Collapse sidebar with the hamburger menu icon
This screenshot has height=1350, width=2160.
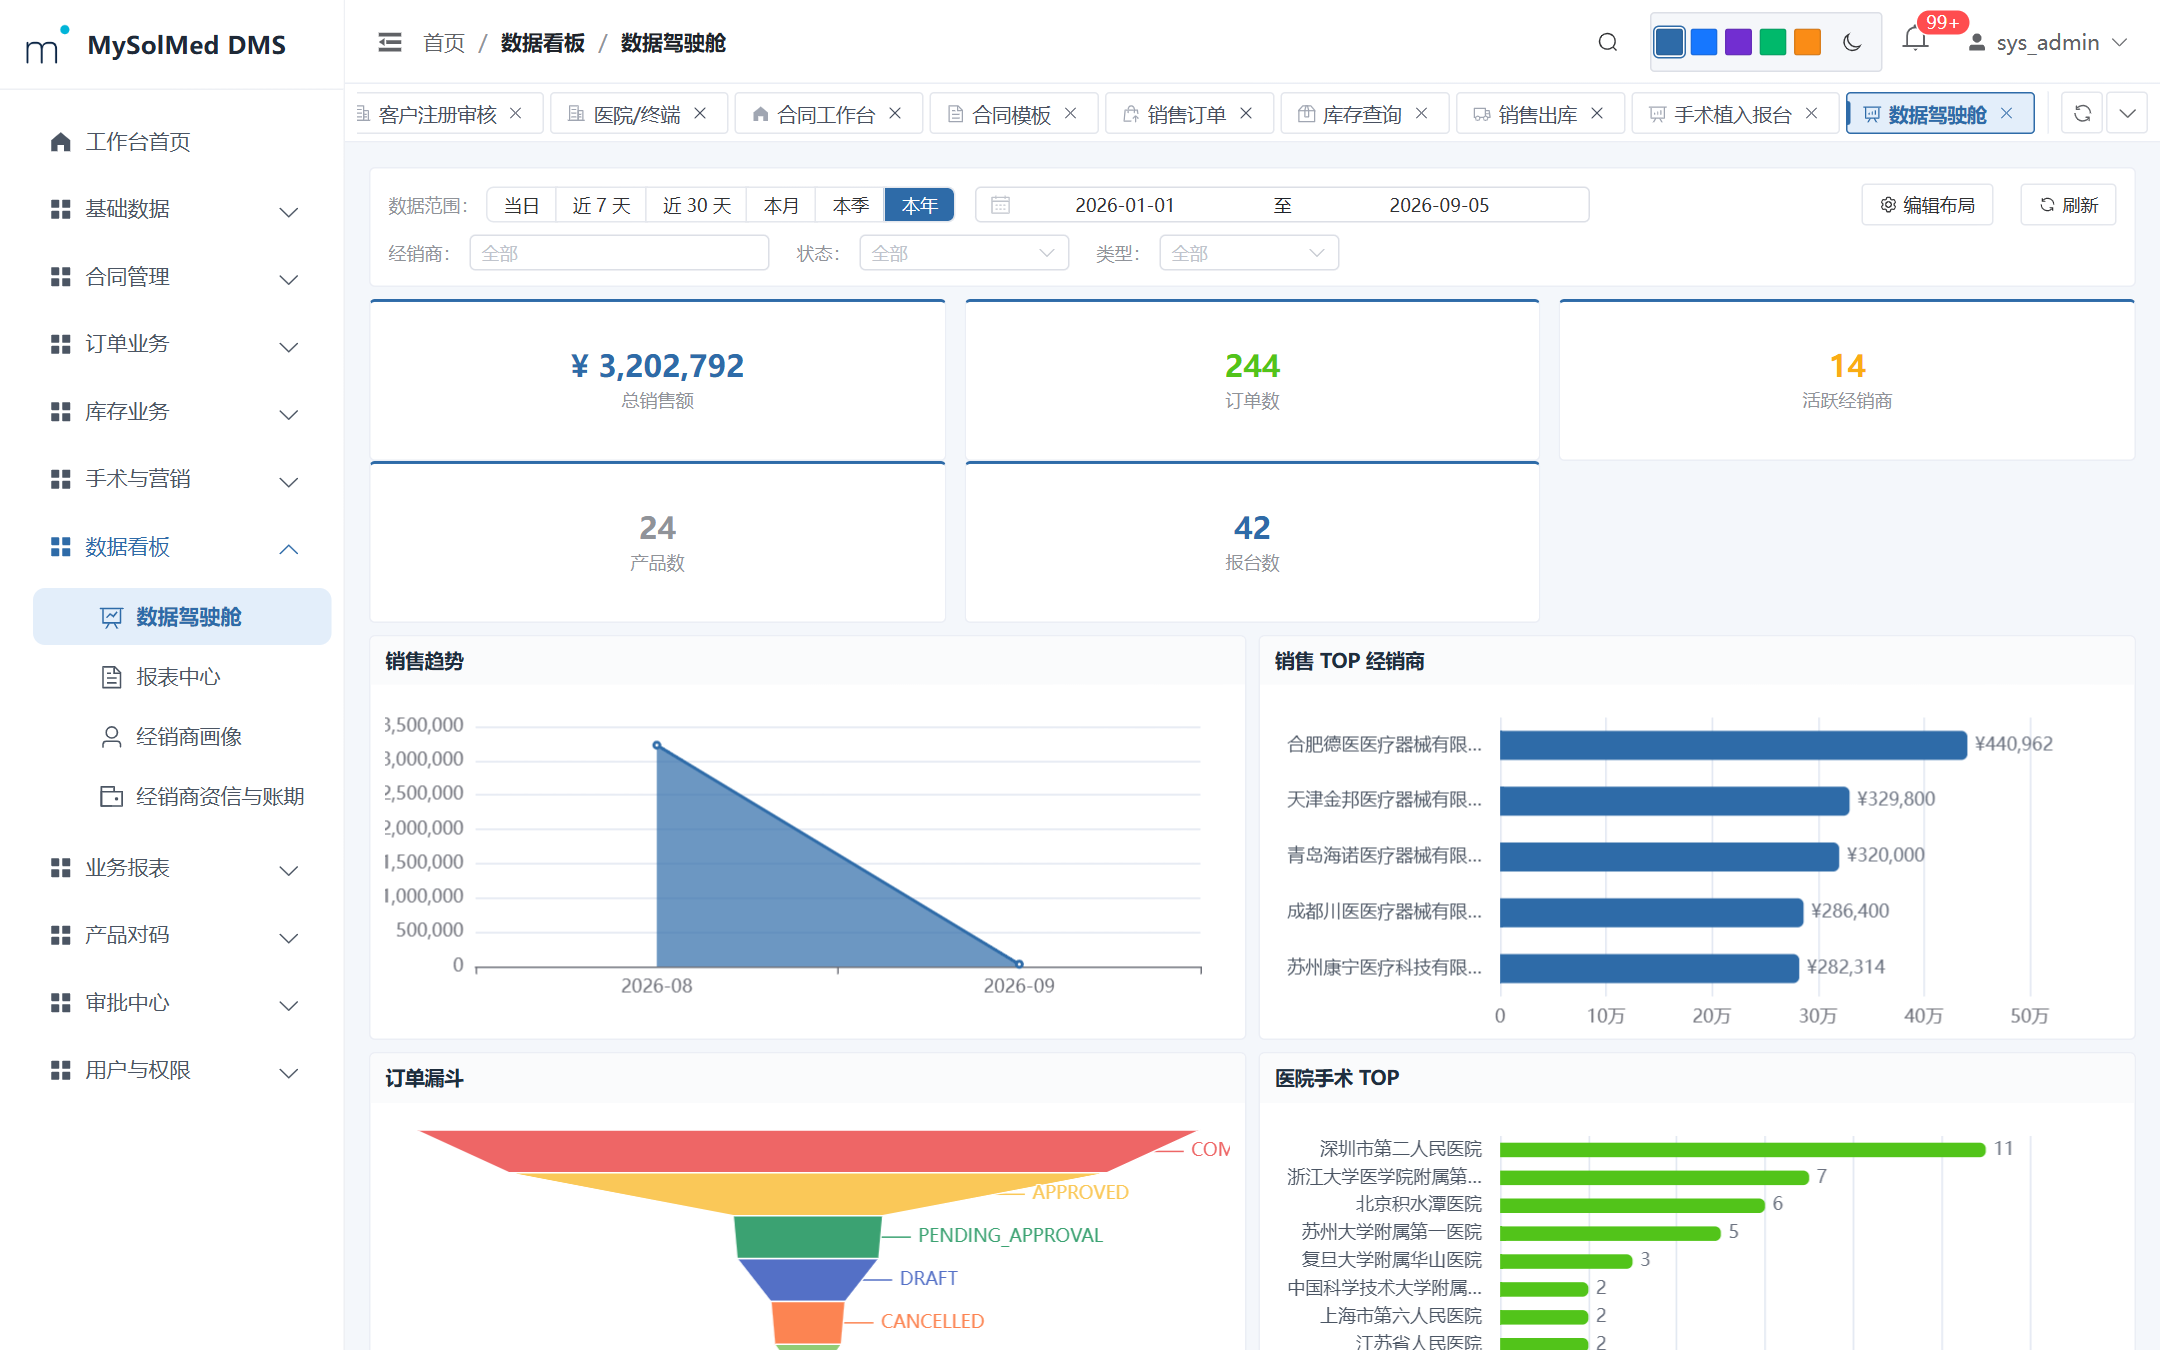(x=390, y=42)
